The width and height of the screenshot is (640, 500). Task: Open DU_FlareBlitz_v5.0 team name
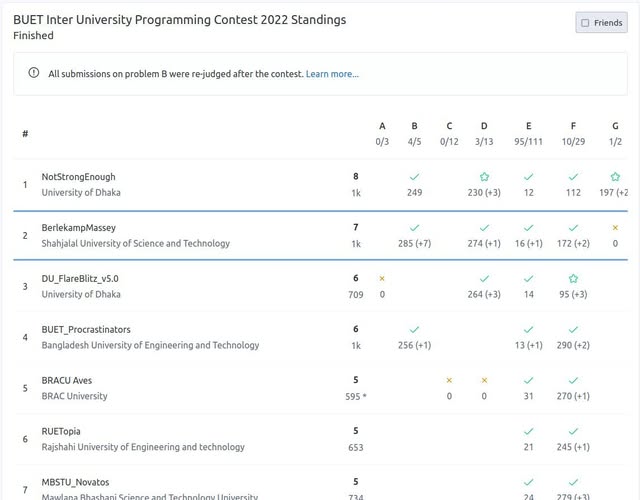80,279
